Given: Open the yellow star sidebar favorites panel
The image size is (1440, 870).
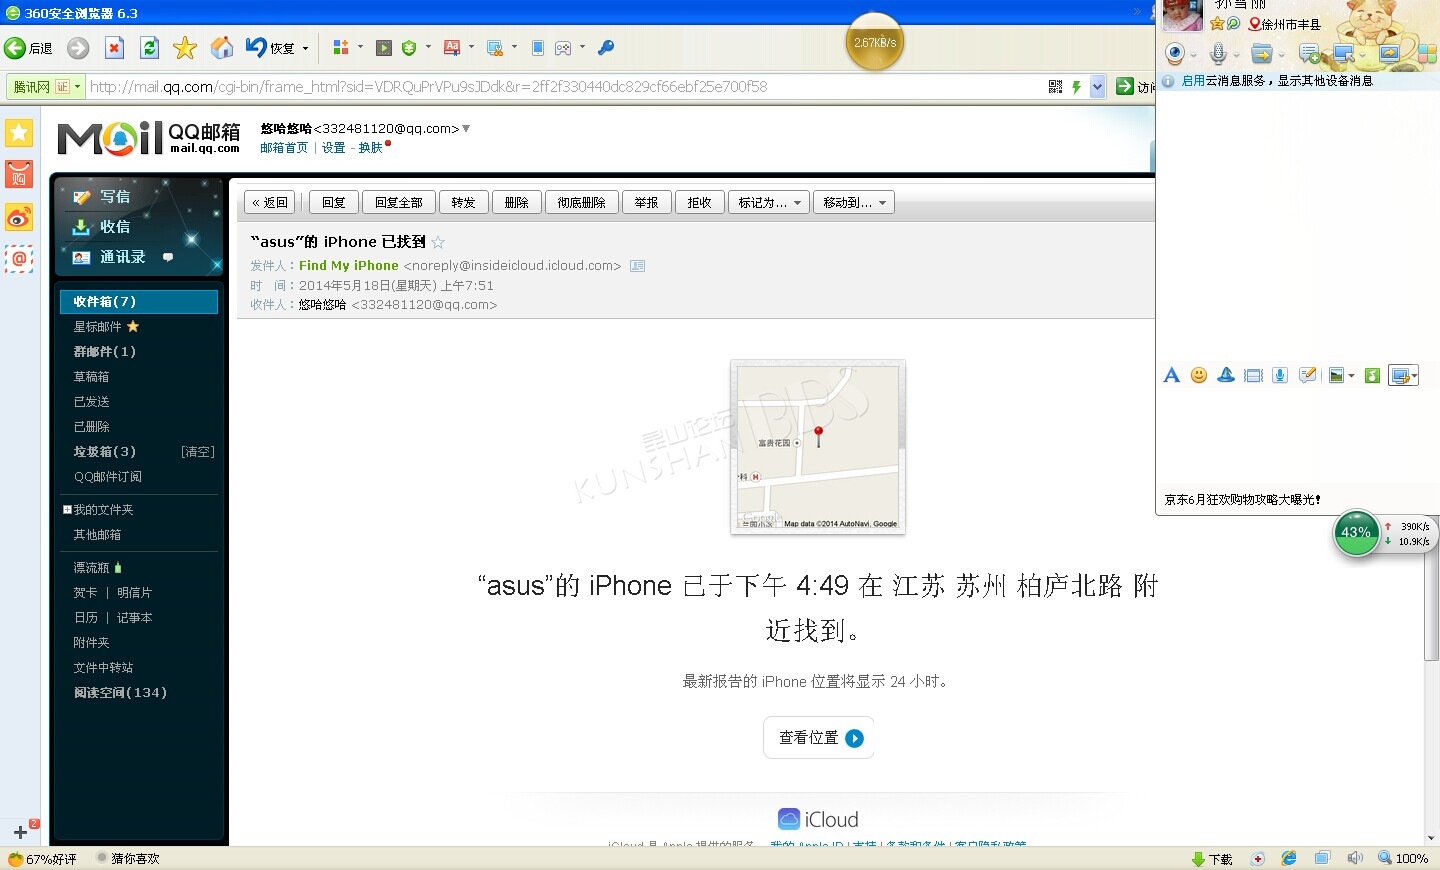Looking at the screenshot, I should pyautogui.click(x=19, y=132).
